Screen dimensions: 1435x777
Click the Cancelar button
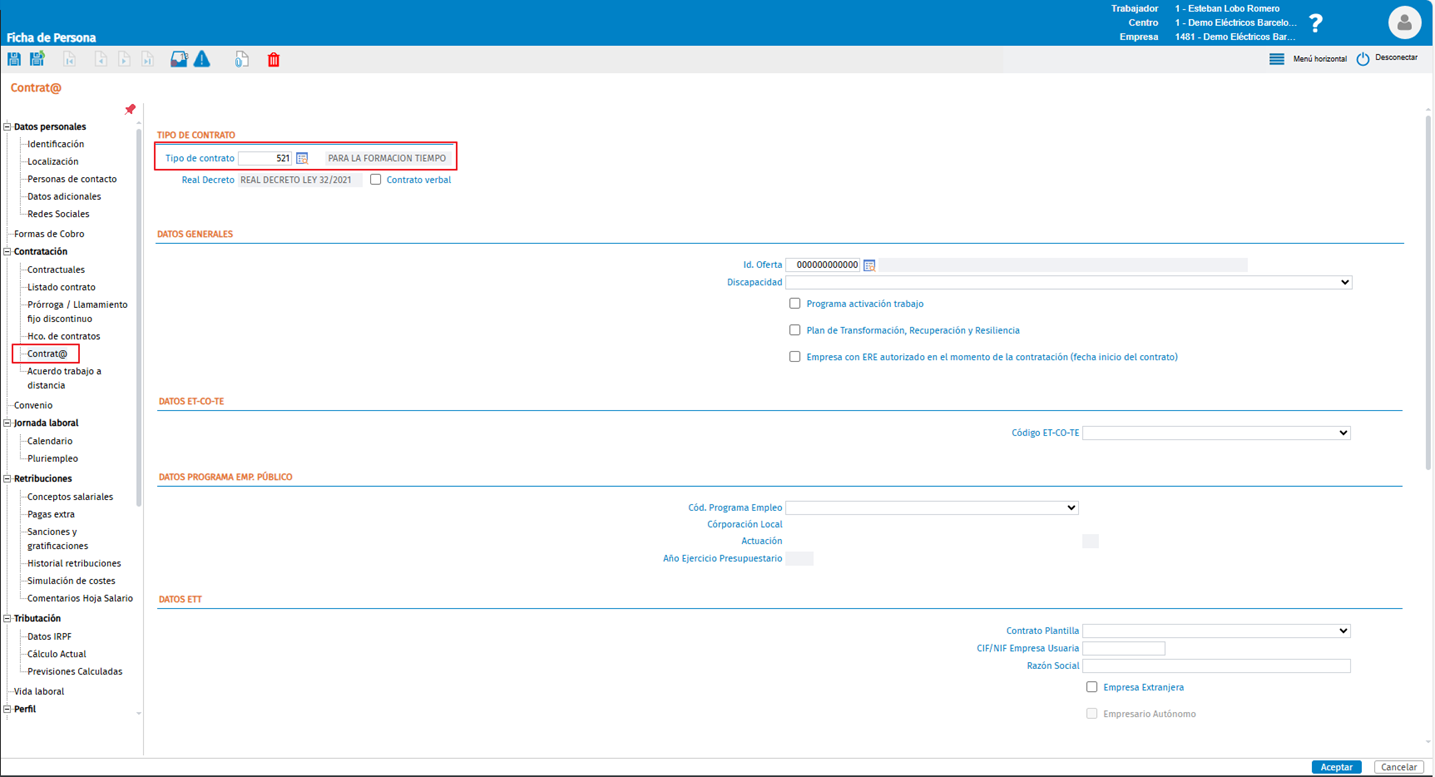(x=1398, y=767)
